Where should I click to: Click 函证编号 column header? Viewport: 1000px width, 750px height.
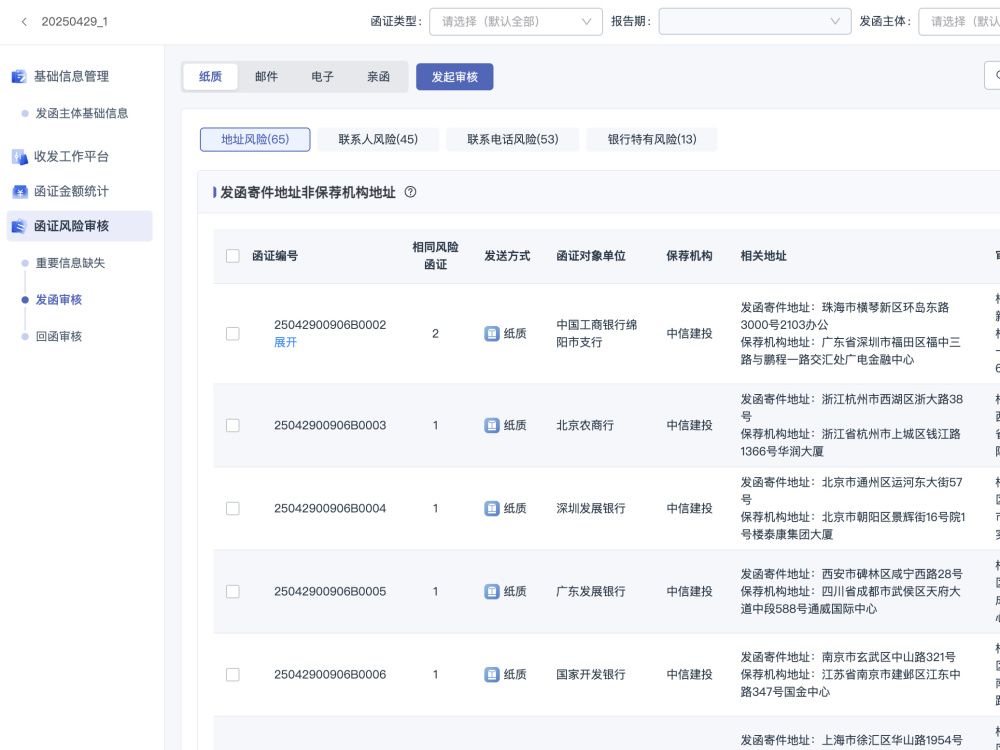pyautogui.click(x=275, y=256)
